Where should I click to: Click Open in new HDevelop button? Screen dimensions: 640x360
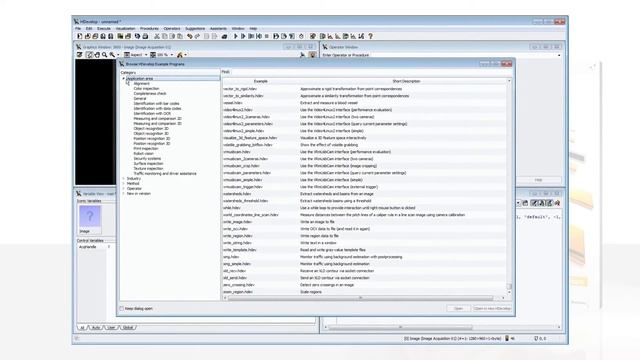pyautogui.click(x=492, y=309)
